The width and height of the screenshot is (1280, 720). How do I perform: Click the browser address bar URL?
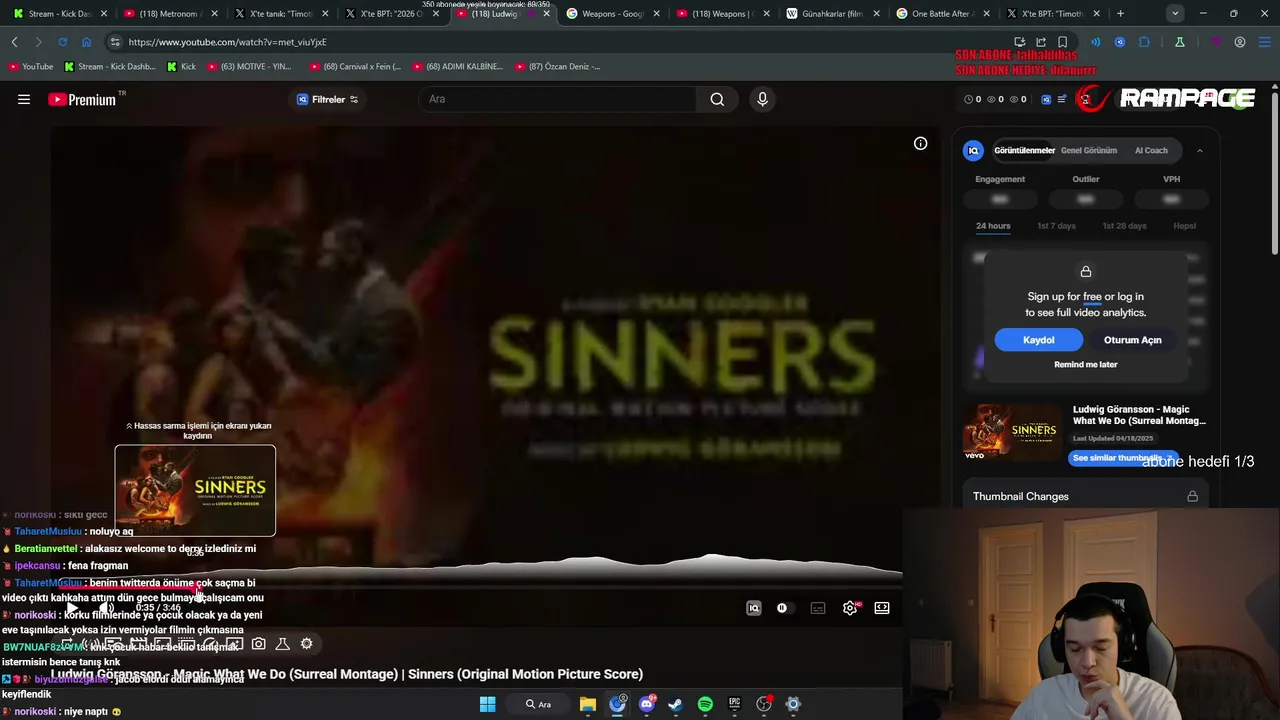click(x=227, y=42)
